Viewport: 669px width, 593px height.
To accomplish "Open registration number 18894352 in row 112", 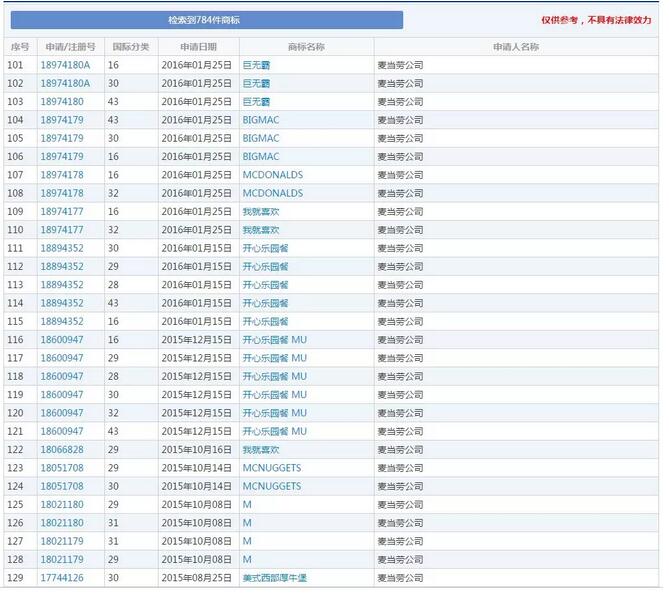I will 62,267.
